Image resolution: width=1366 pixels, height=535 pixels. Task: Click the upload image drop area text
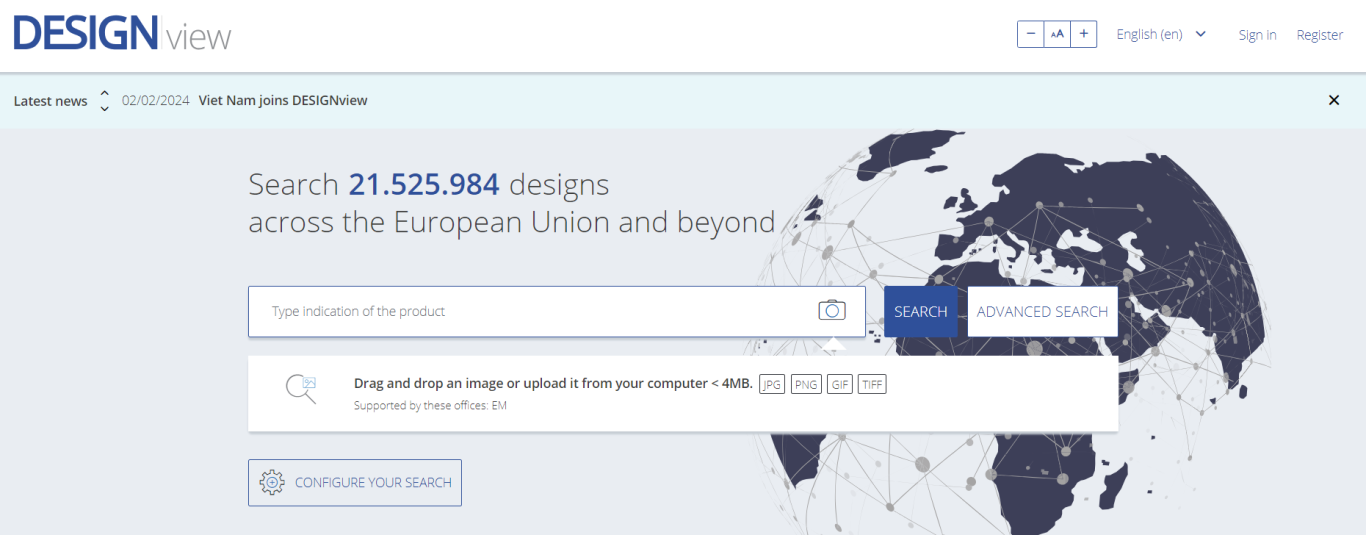[x=553, y=383]
